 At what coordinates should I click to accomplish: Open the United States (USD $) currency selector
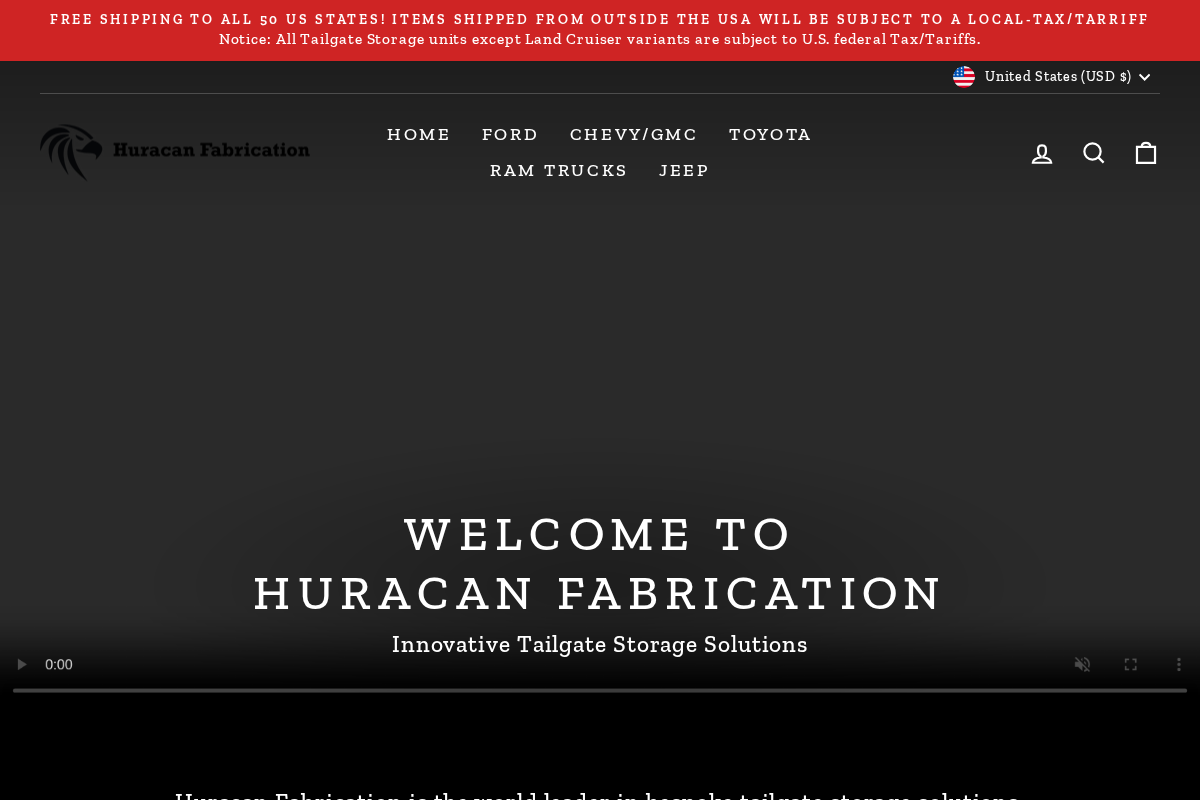1053,76
